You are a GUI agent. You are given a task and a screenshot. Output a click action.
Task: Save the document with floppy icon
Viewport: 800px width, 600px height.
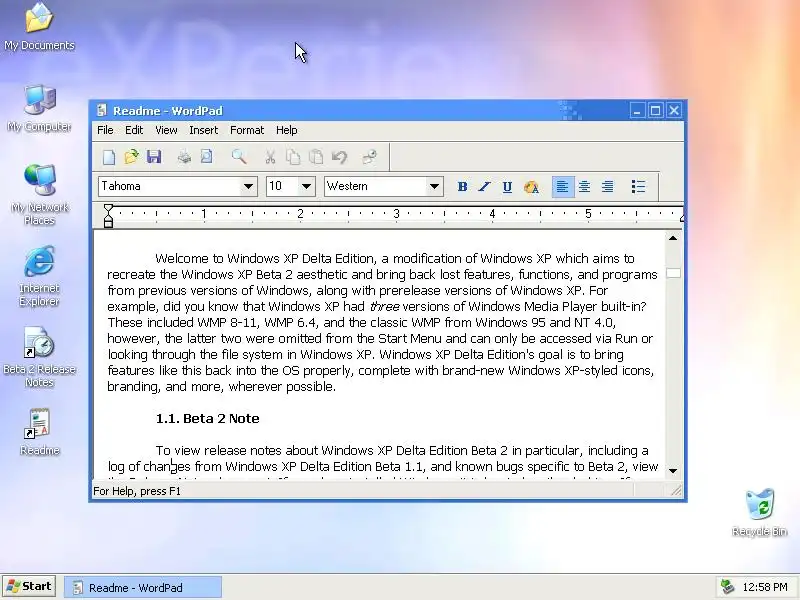(154, 157)
